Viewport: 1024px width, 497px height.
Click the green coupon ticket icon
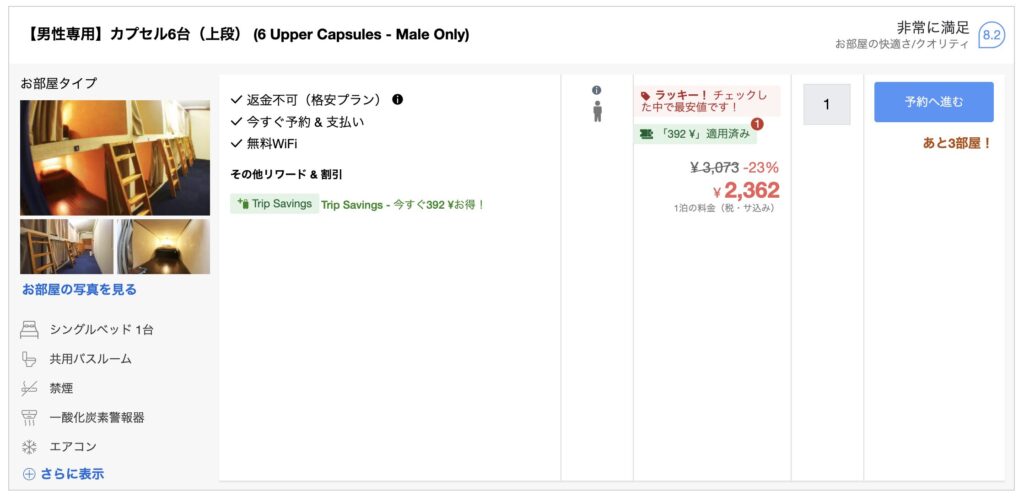coord(647,133)
